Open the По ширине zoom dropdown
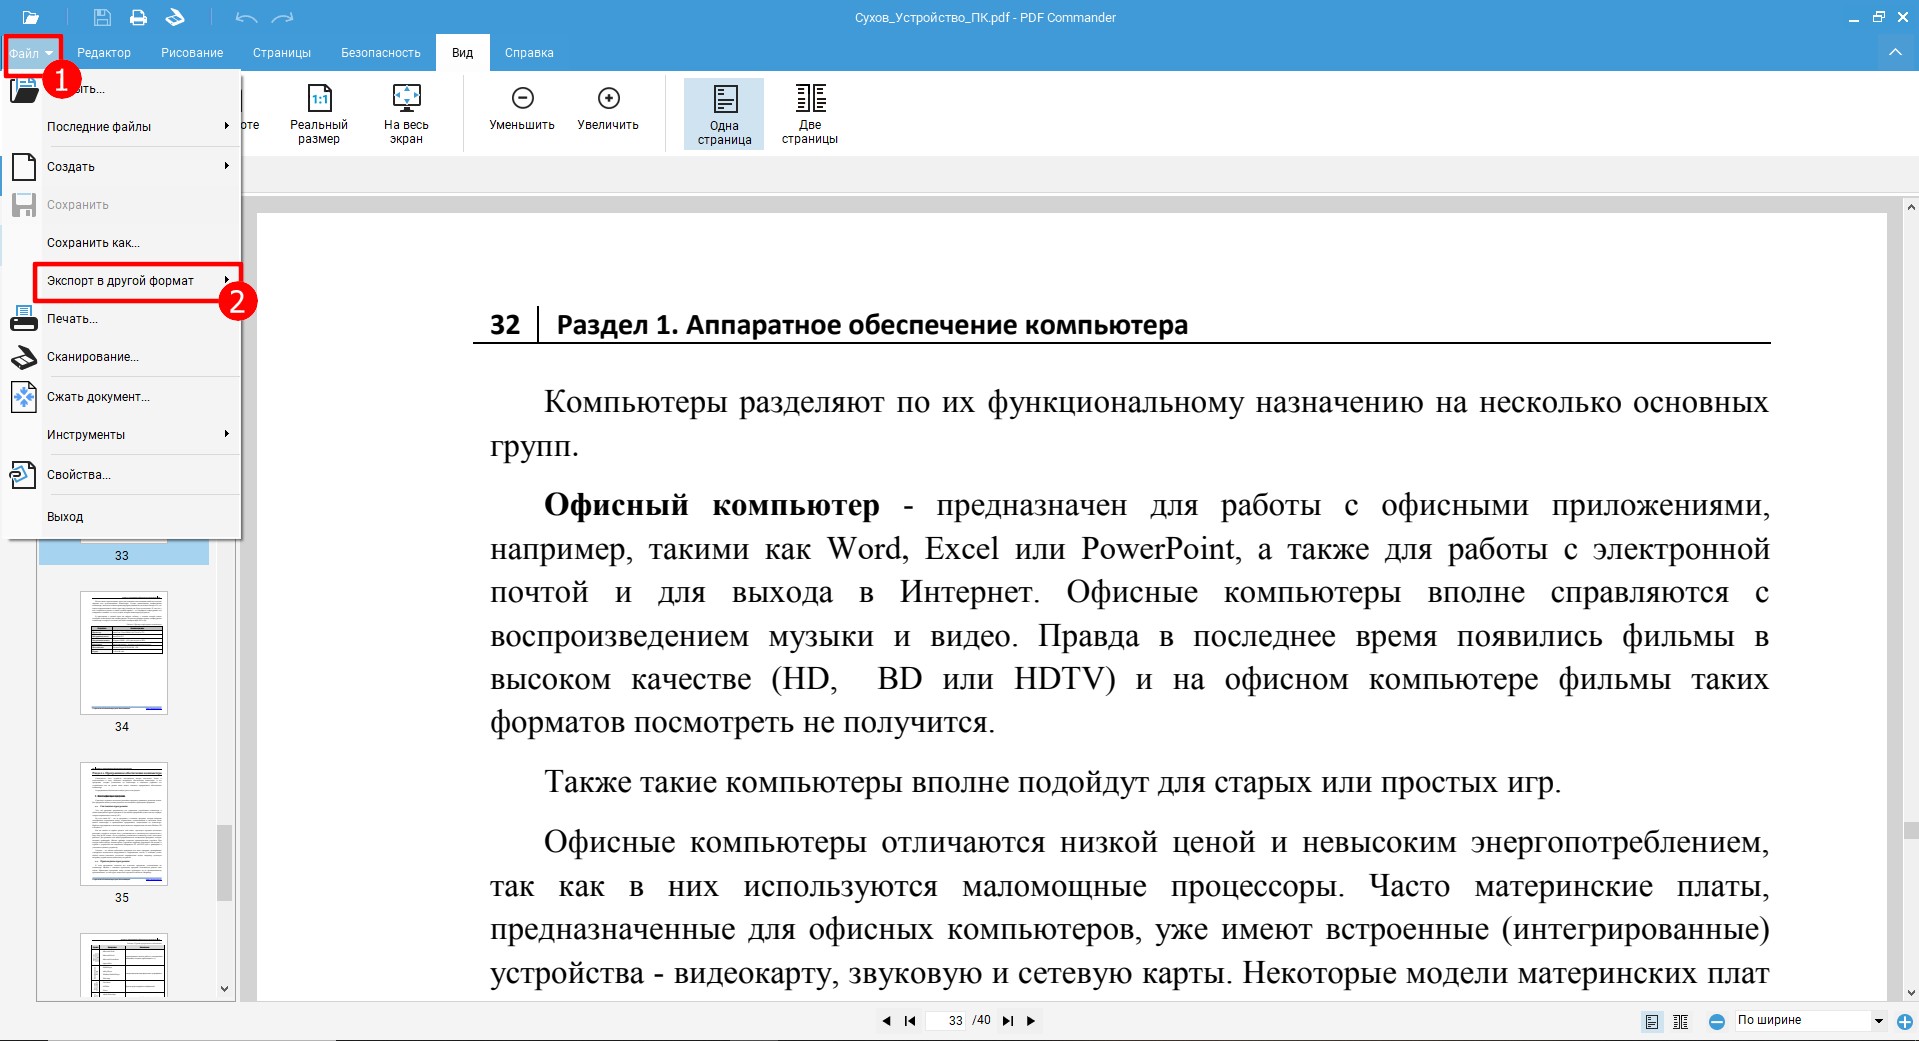1919x1041 pixels. pos(1809,1021)
